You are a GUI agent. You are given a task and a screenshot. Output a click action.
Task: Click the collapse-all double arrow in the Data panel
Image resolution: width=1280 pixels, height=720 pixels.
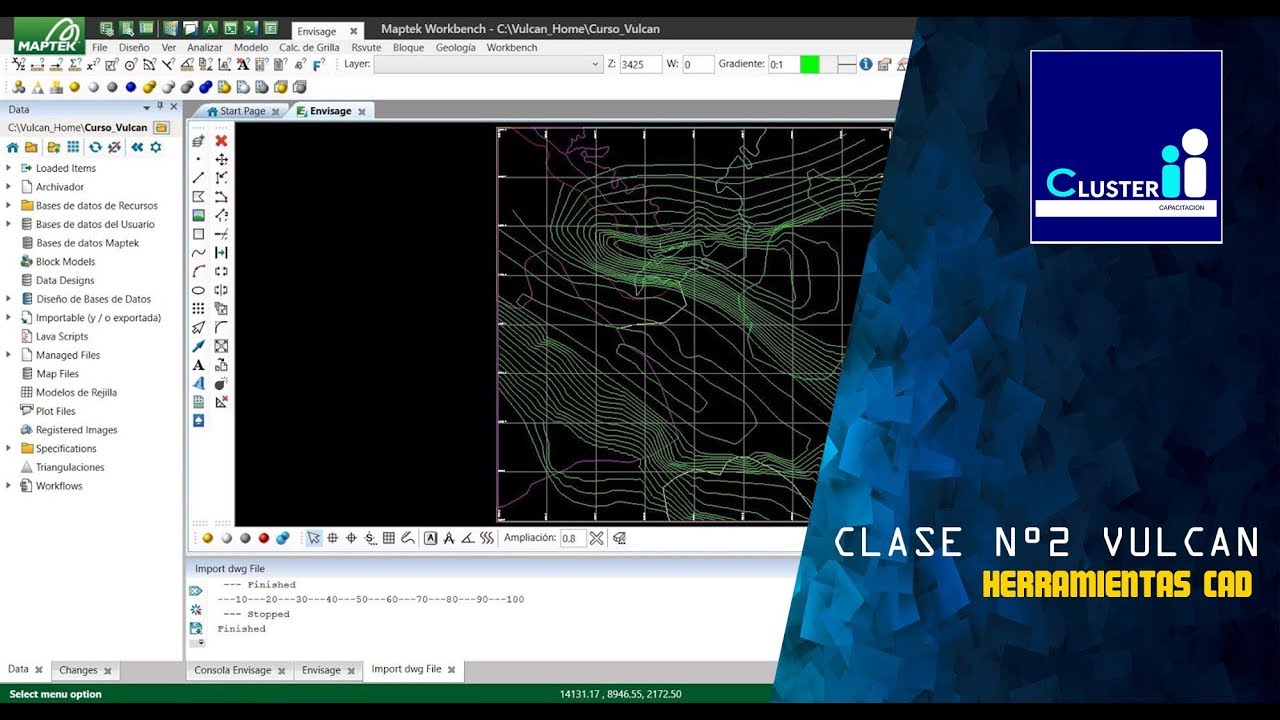click(137, 147)
